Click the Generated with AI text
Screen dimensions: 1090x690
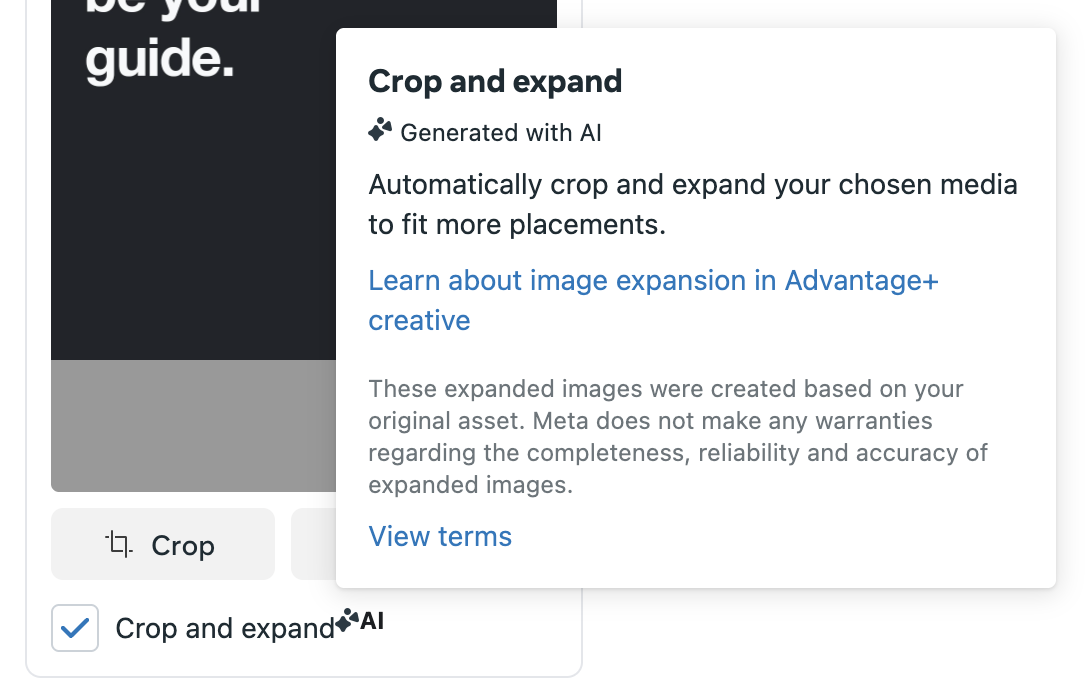click(501, 132)
